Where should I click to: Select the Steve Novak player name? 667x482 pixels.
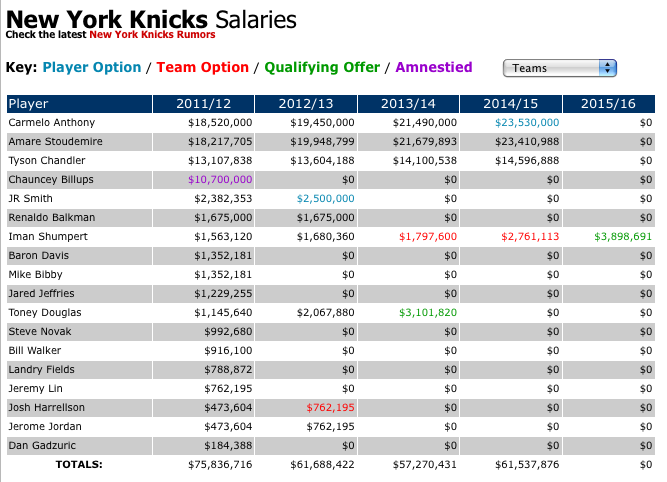pyautogui.click(x=40, y=331)
